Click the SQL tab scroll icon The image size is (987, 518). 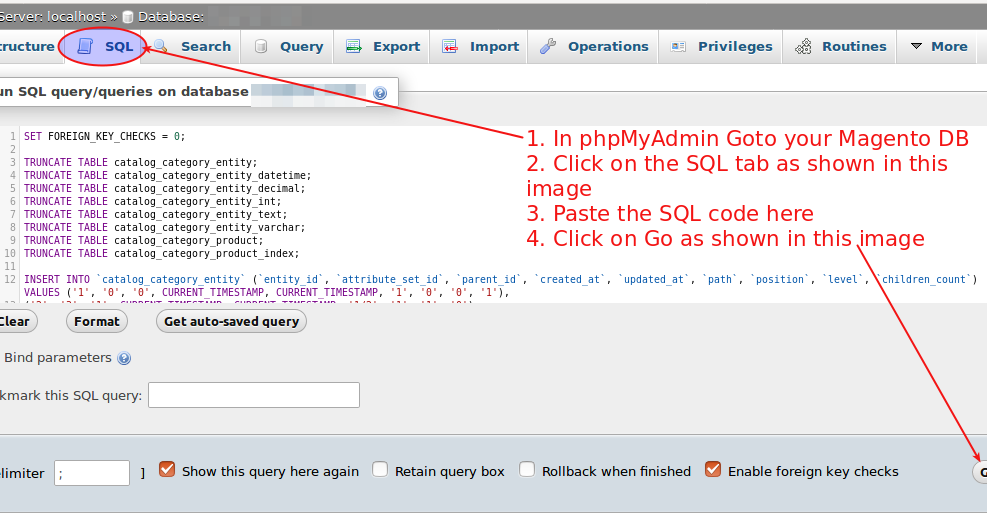click(x=85, y=47)
